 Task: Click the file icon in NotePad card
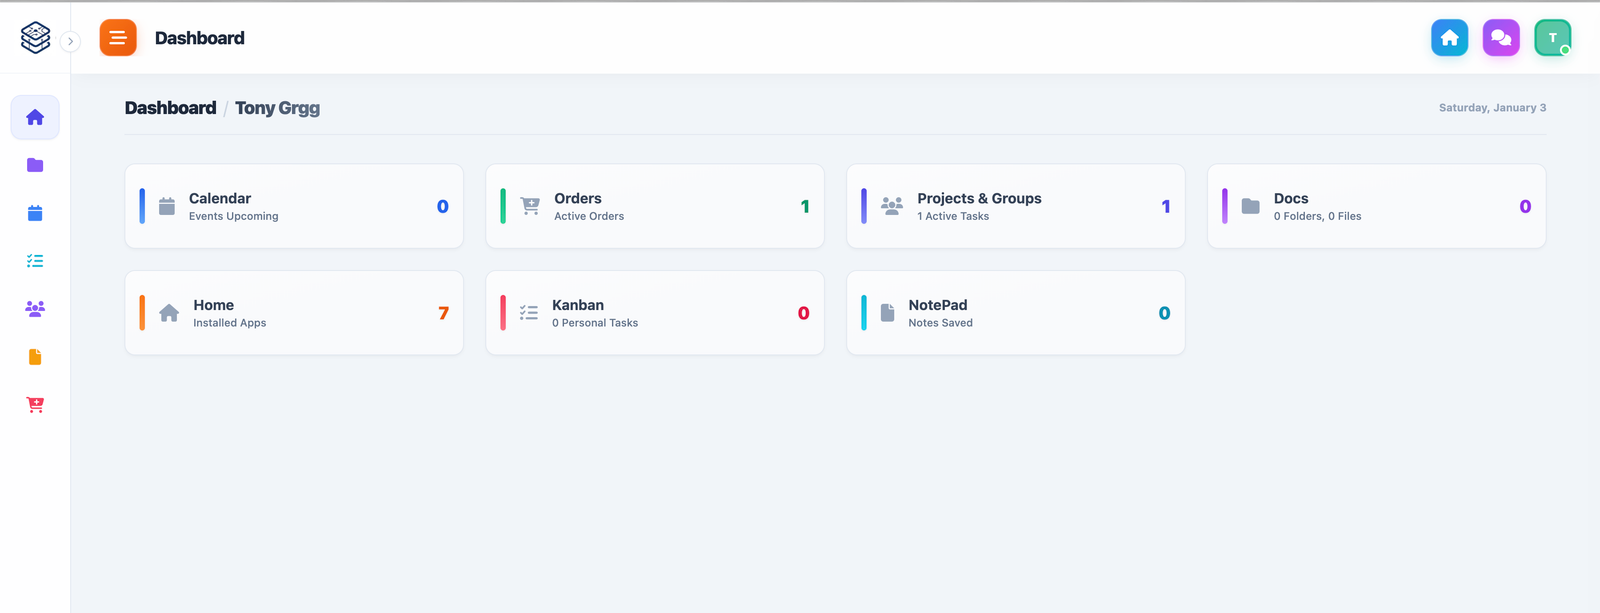pos(887,313)
